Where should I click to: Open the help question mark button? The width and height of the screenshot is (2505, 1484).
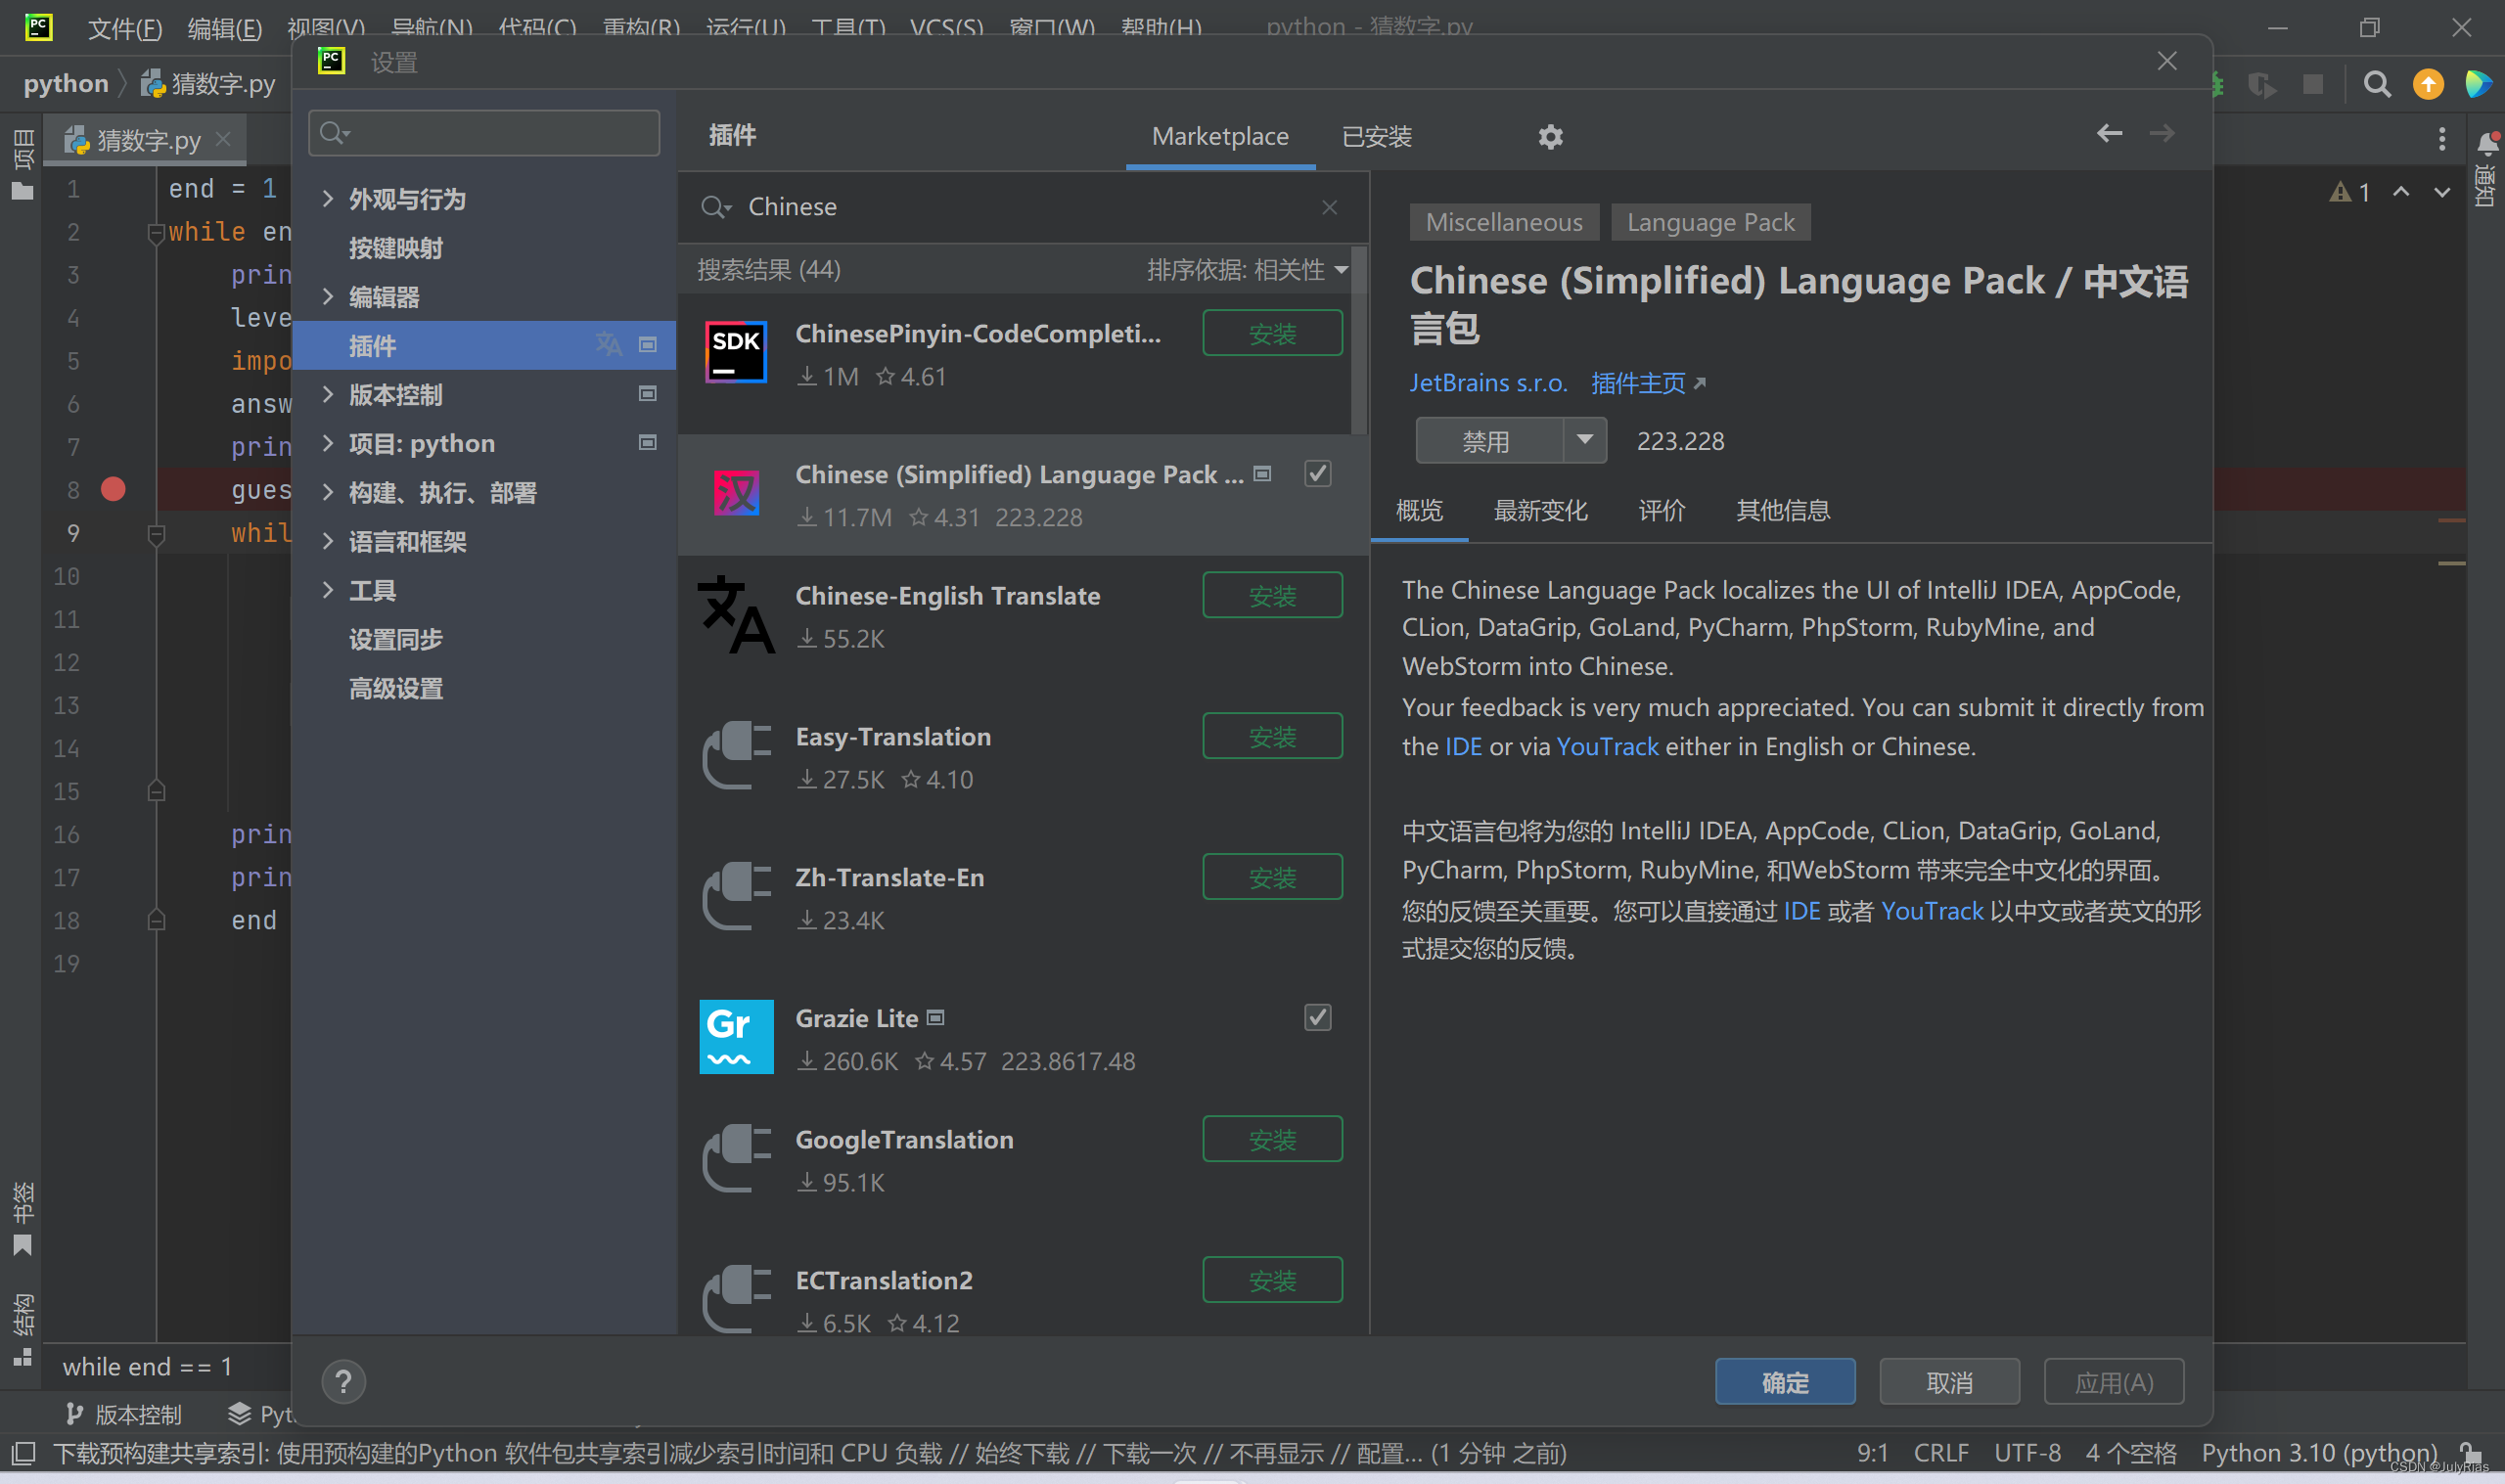343,1382
